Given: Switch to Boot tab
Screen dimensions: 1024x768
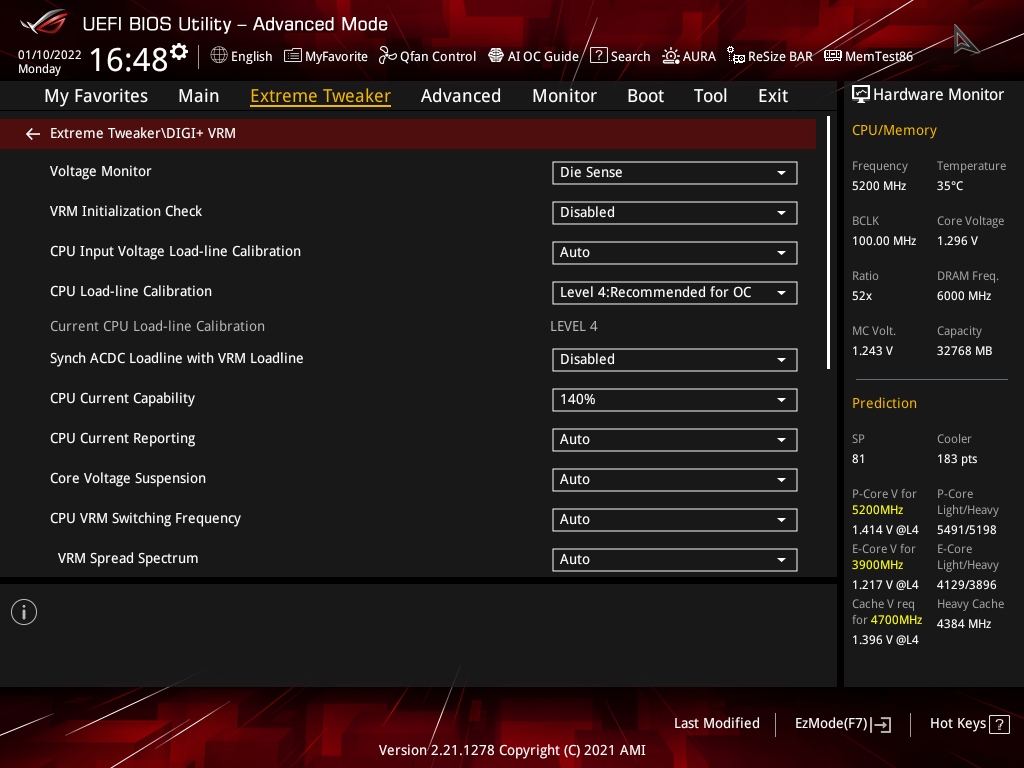Looking at the screenshot, I should pos(645,96).
